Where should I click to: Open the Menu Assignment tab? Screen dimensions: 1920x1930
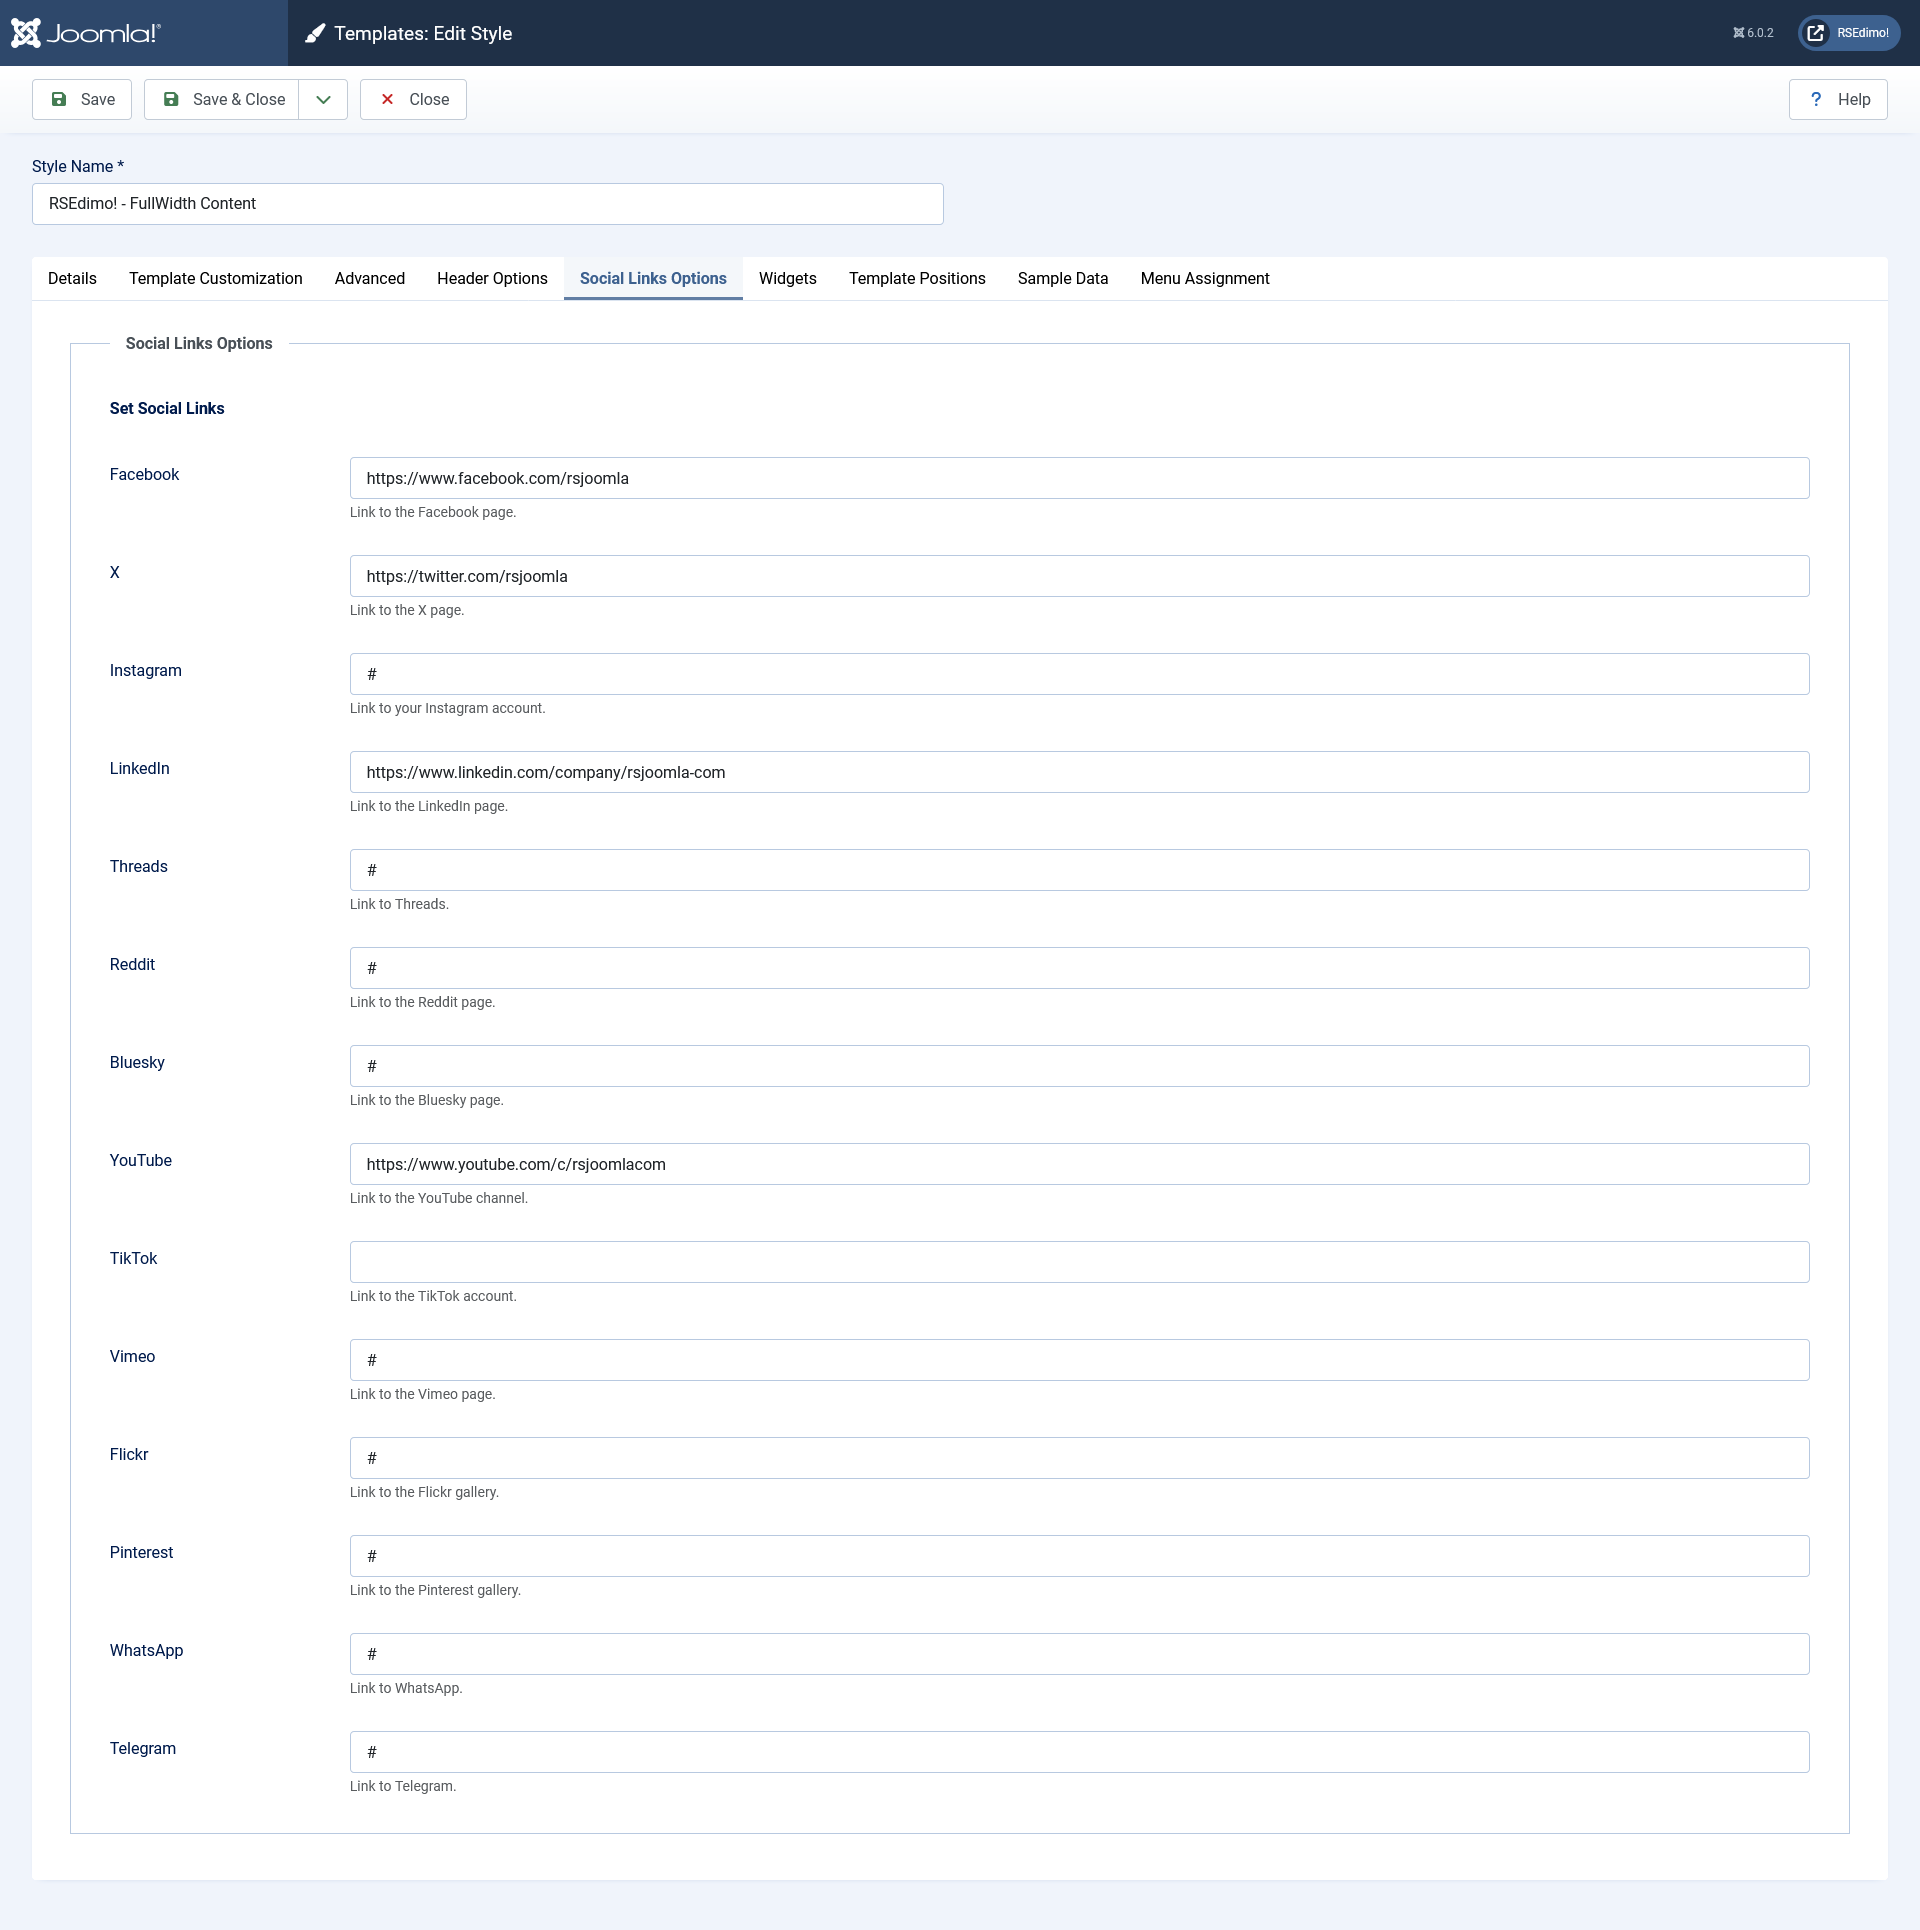point(1204,278)
